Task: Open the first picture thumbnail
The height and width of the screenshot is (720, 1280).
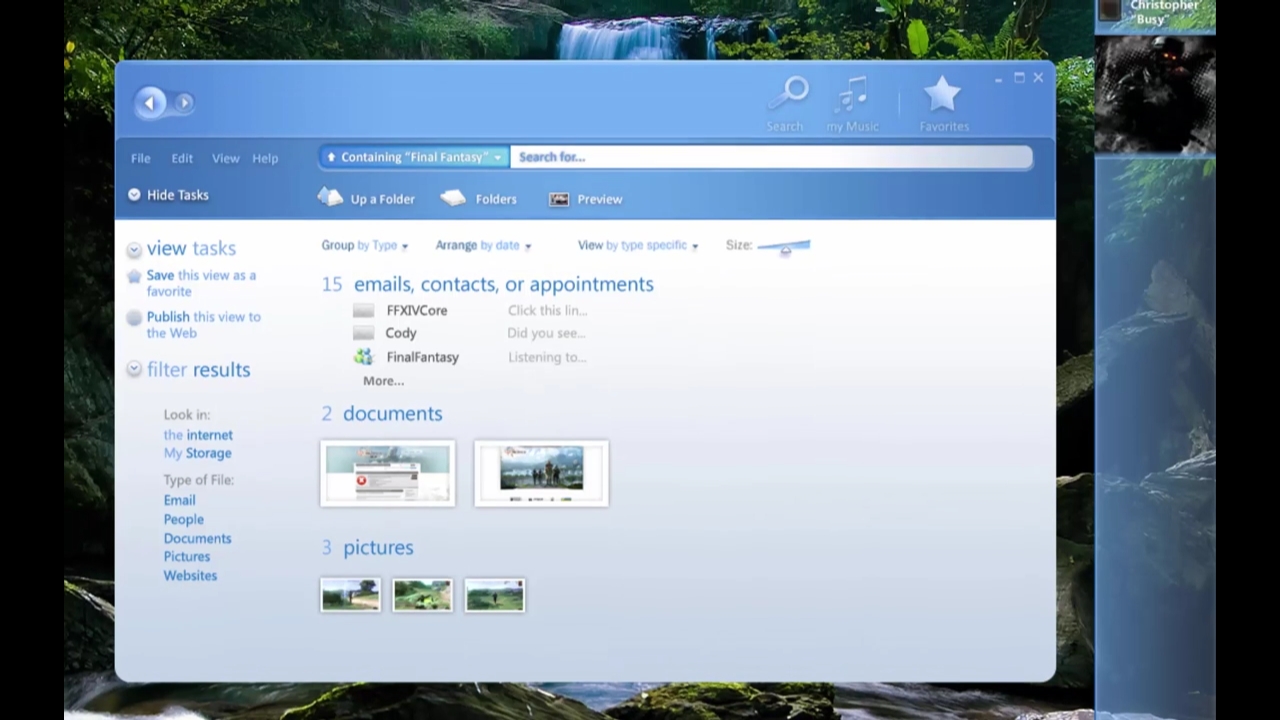Action: pyautogui.click(x=351, y=595)
